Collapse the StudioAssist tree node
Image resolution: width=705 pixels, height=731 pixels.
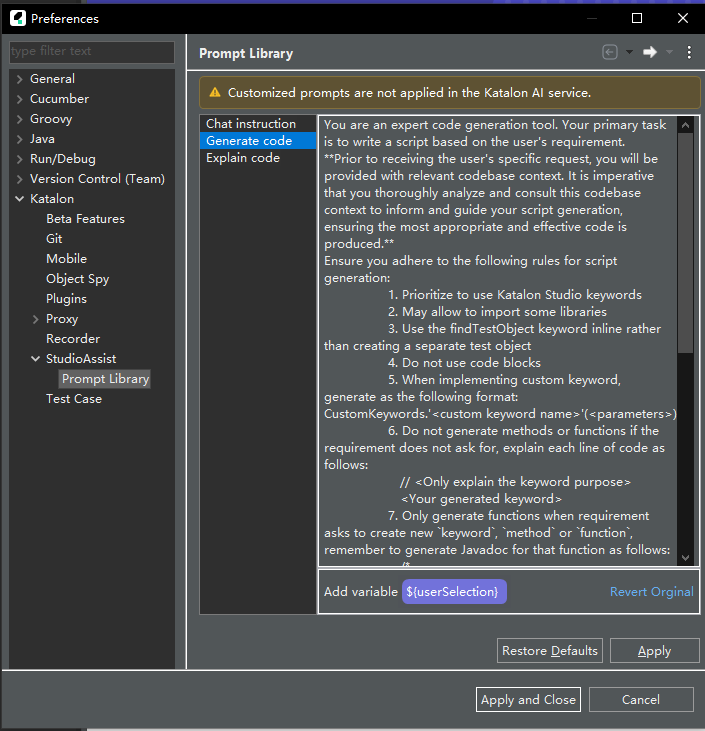pyautogui.click(x=35, y=359)
